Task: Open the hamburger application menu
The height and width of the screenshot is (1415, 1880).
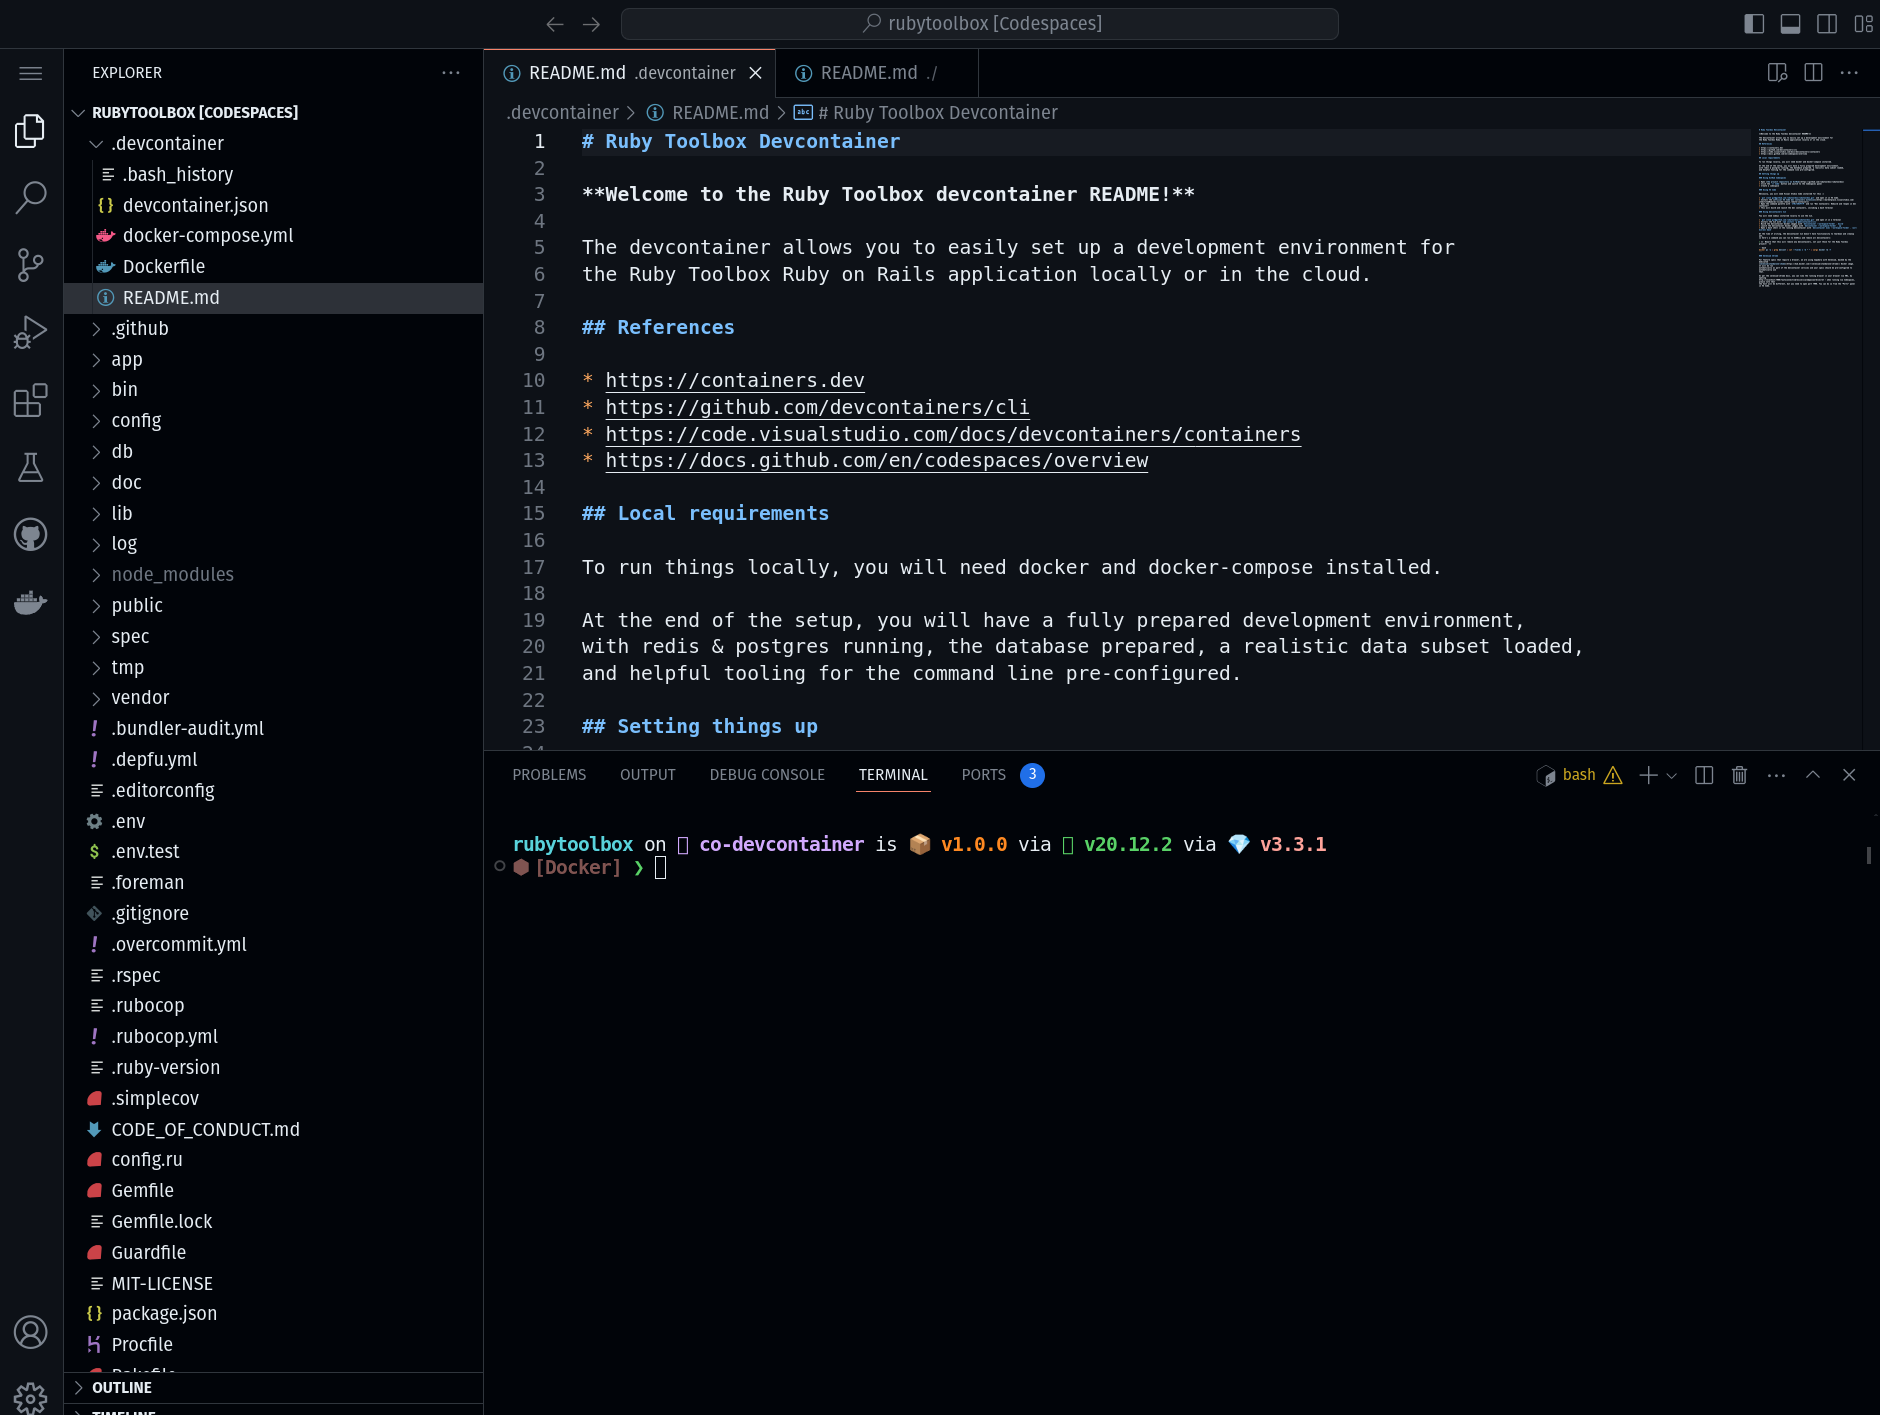Action: coord(31,73)
